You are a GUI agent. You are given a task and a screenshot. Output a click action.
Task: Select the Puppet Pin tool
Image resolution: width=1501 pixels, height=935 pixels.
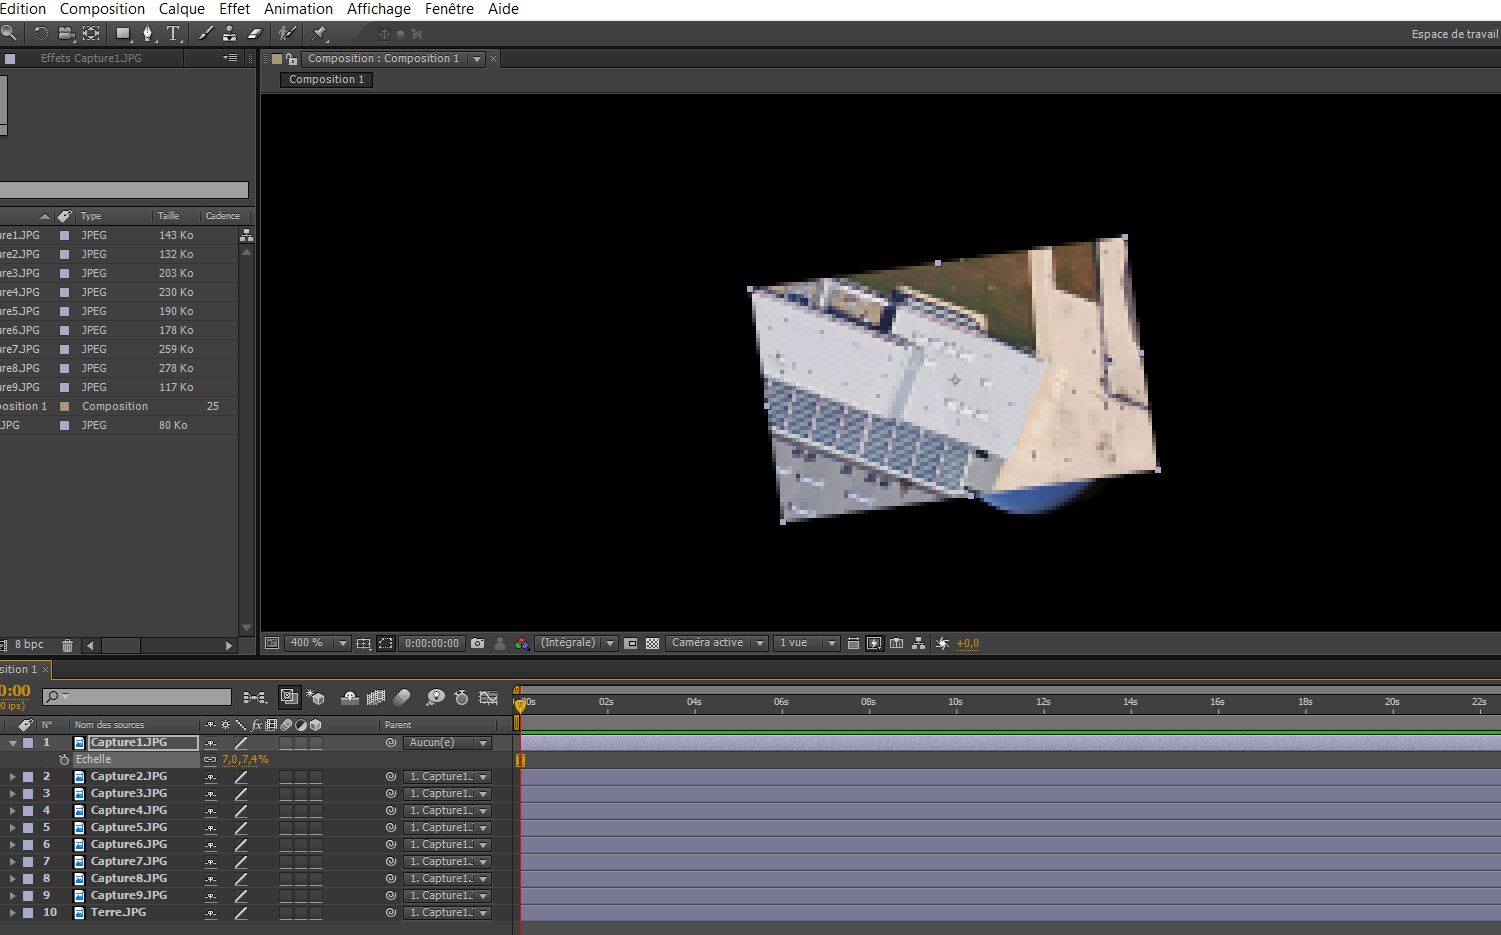tap(320, 33)
